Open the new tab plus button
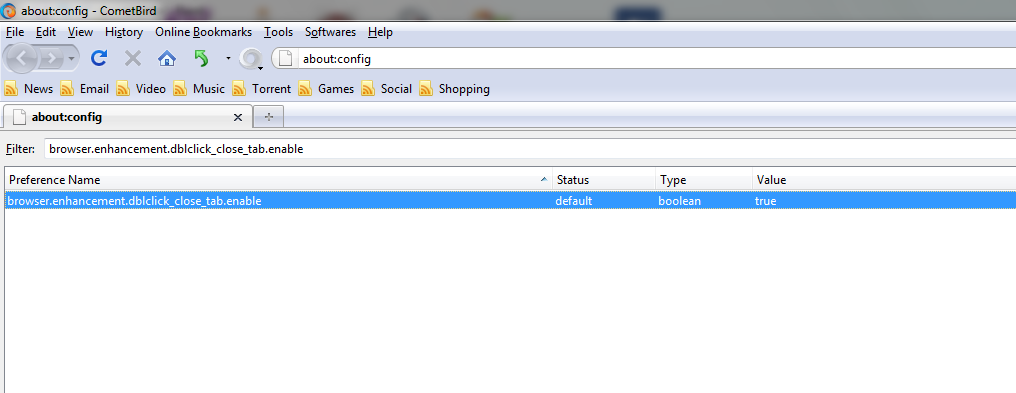Screen dimensions: 1016x393 pyautogui.click(x=269, y=117)
